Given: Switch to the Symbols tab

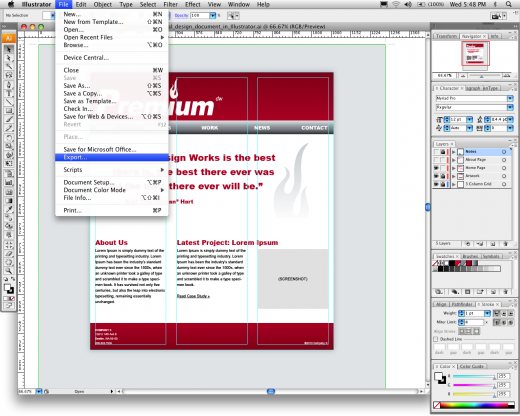Looking at the screenshot, I should 491,256.
